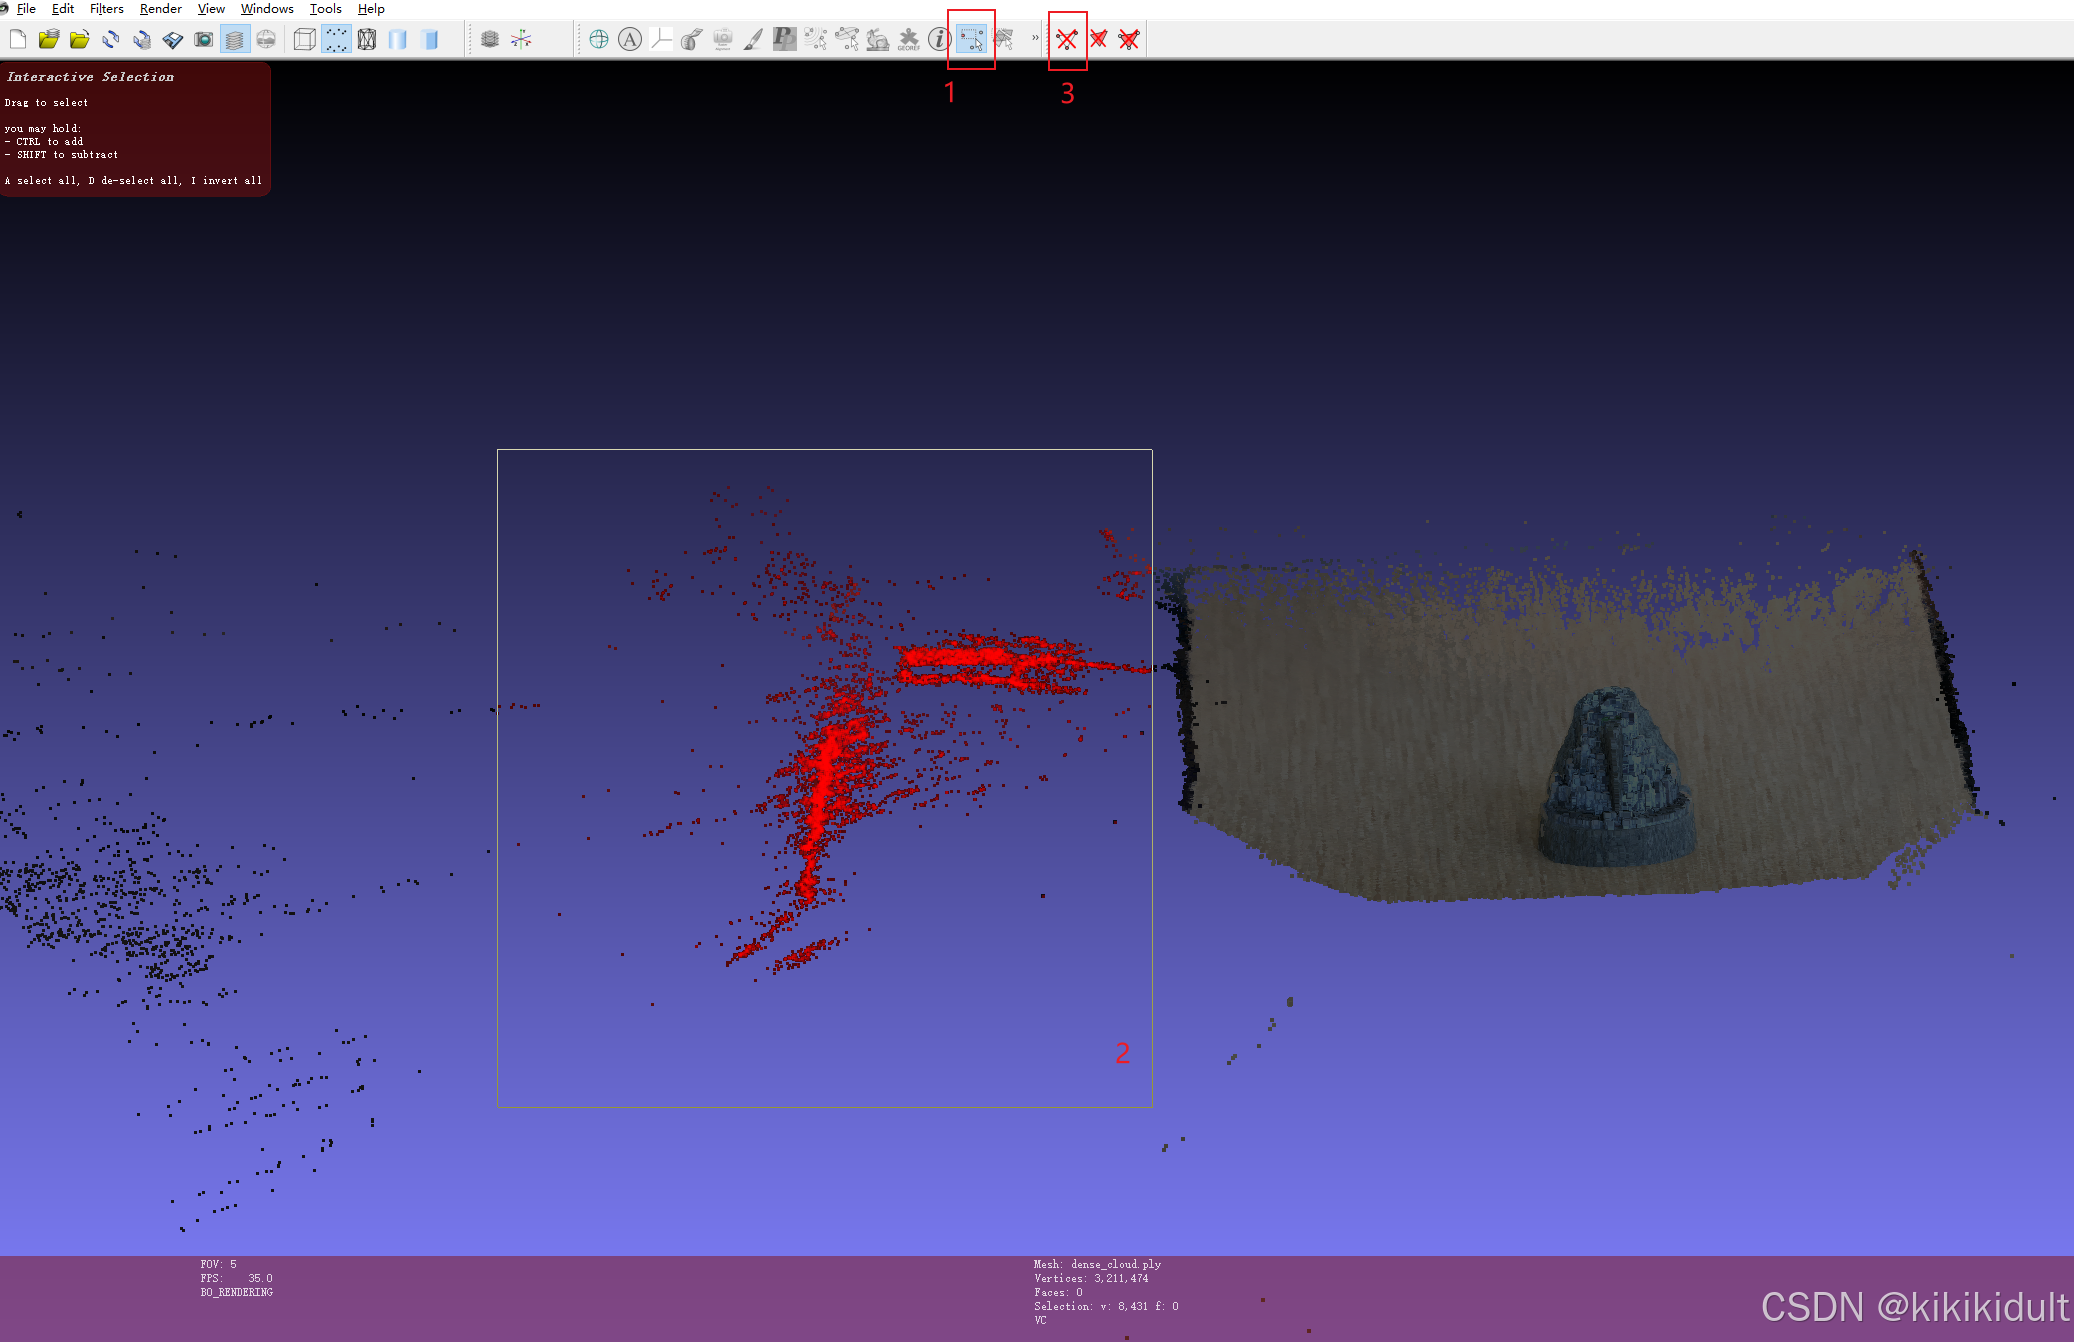The height and width of the screenshot is (1342, 2074).
Task: Click the New Empty Project icon
Action: 18,39
